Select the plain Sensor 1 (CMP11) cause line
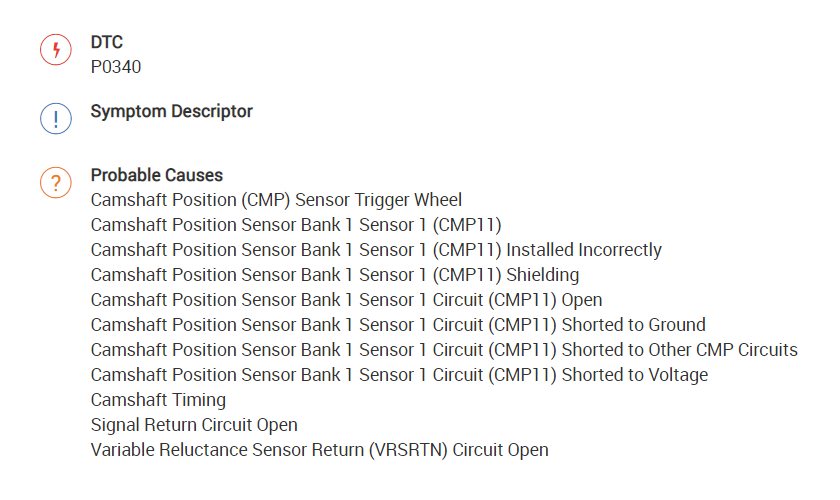This screenshot has height=500, width=840. click(x=295, y=225)
